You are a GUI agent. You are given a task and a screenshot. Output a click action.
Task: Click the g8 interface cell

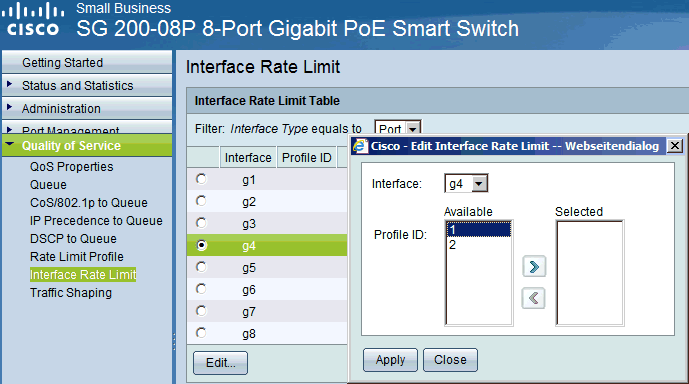click(249, 333)
